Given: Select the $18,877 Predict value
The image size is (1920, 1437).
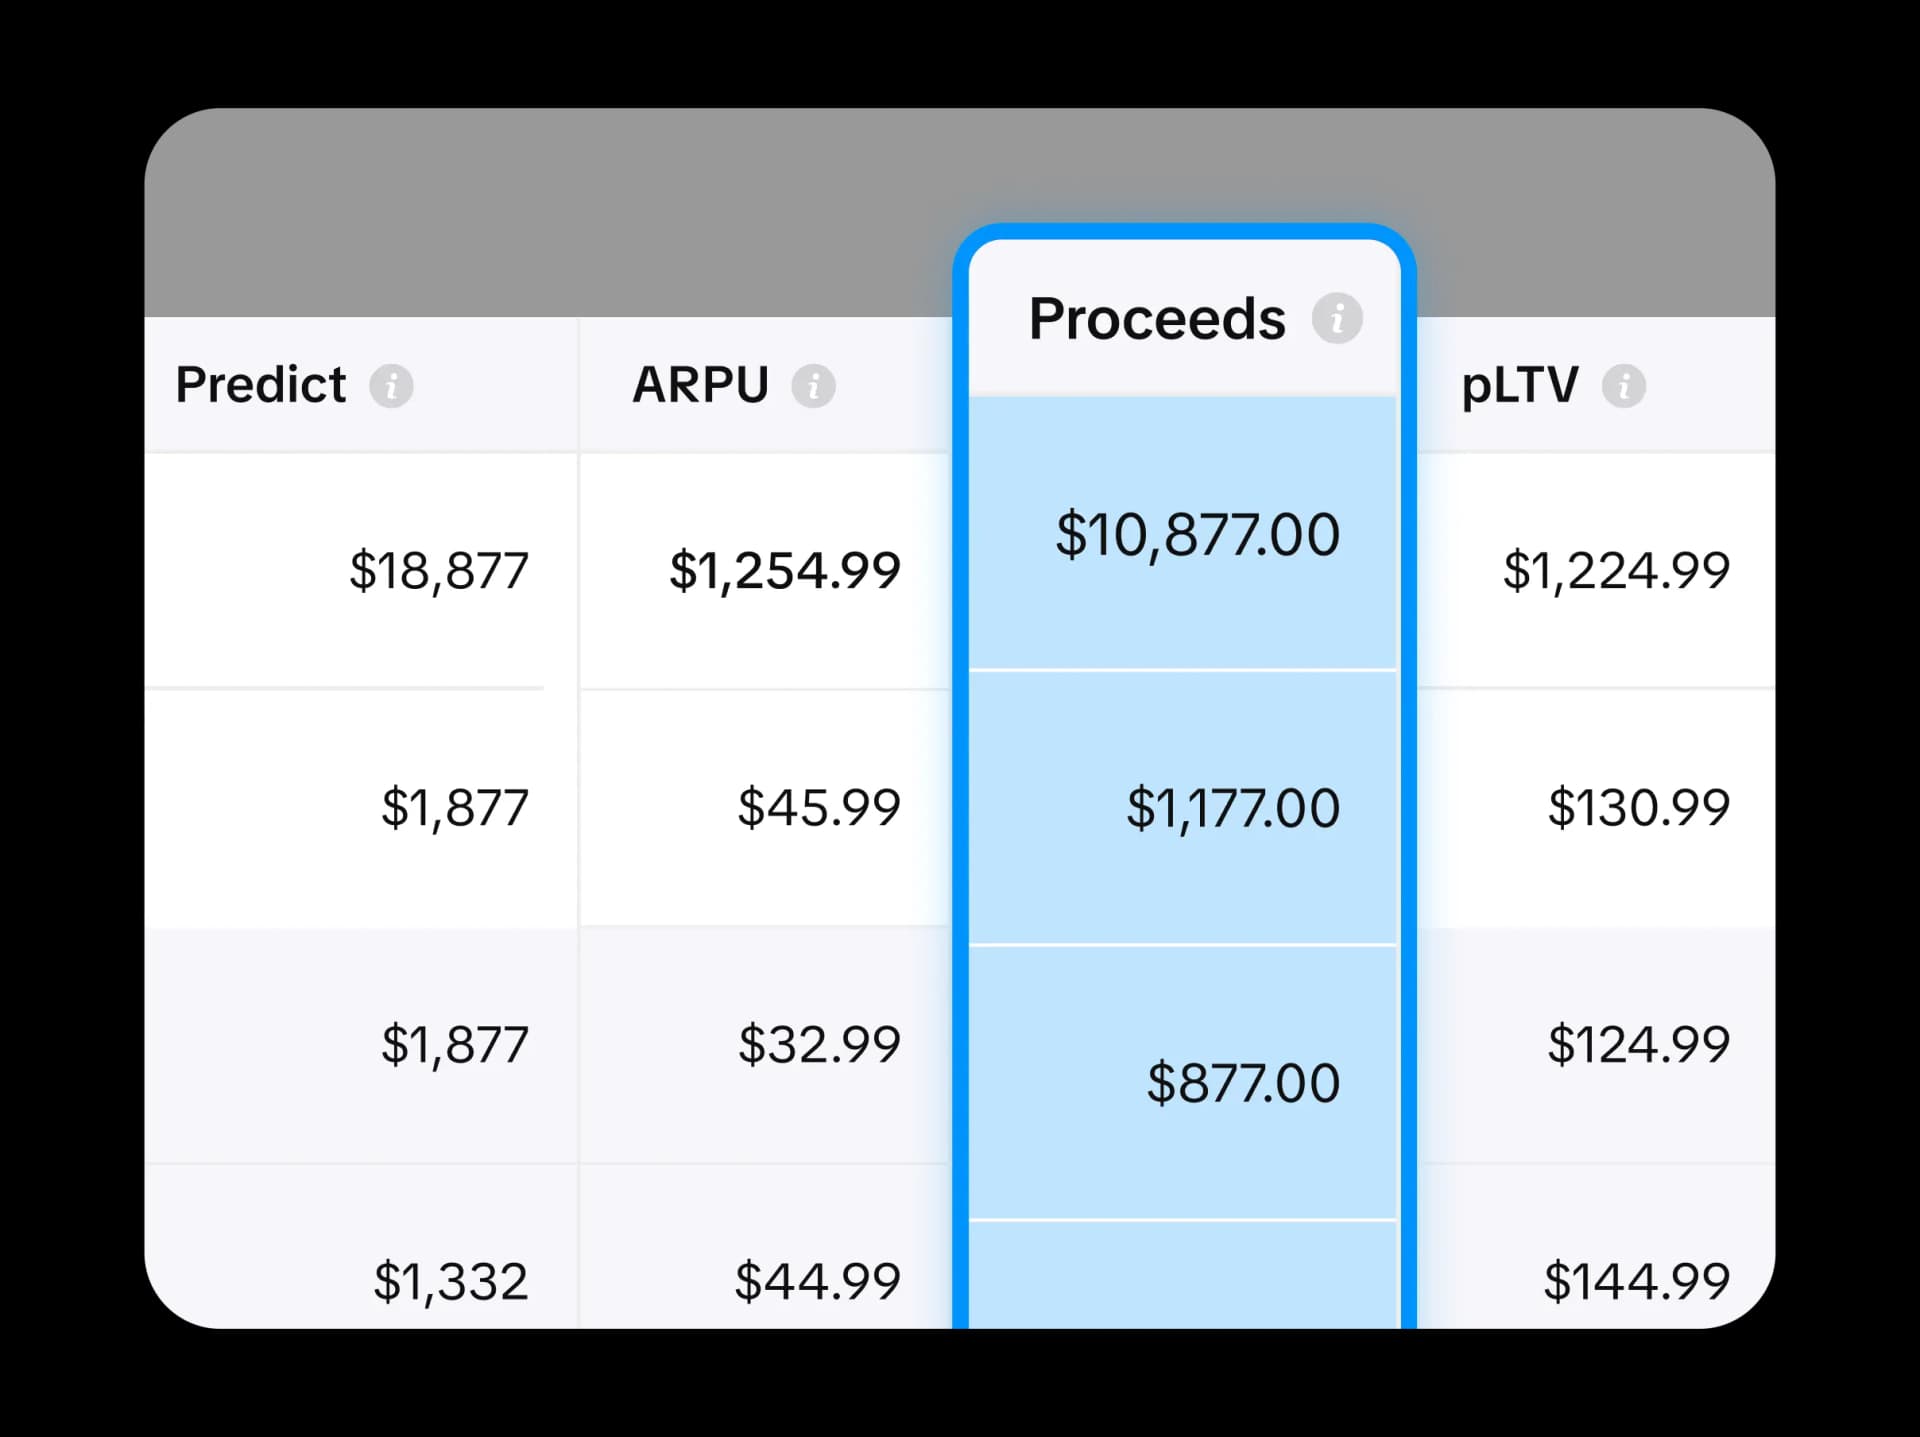Looking at the screenshot, I should tap(437, 570).
